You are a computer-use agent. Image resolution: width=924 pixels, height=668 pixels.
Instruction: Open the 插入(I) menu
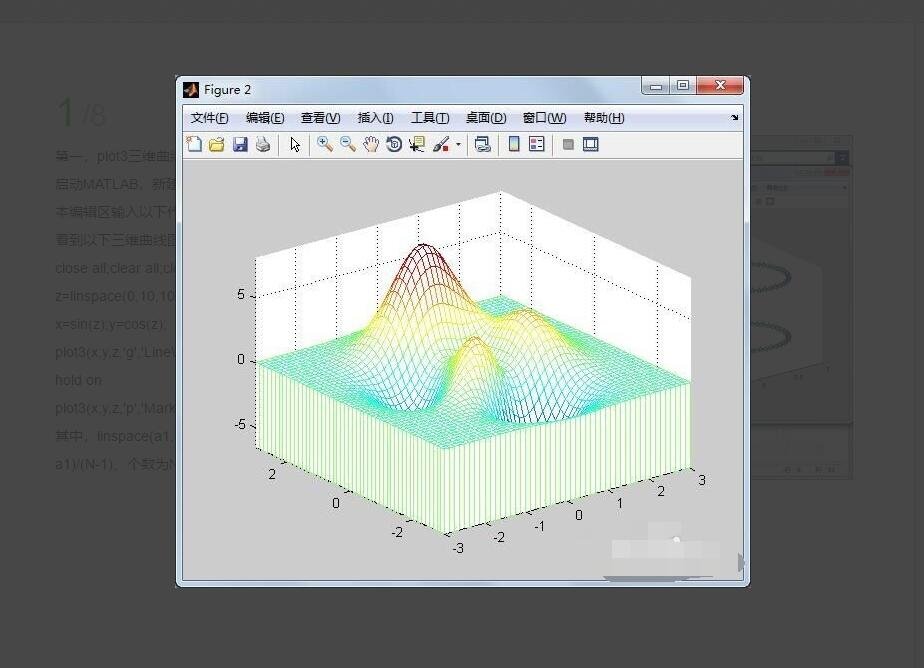tap(376, 118)
